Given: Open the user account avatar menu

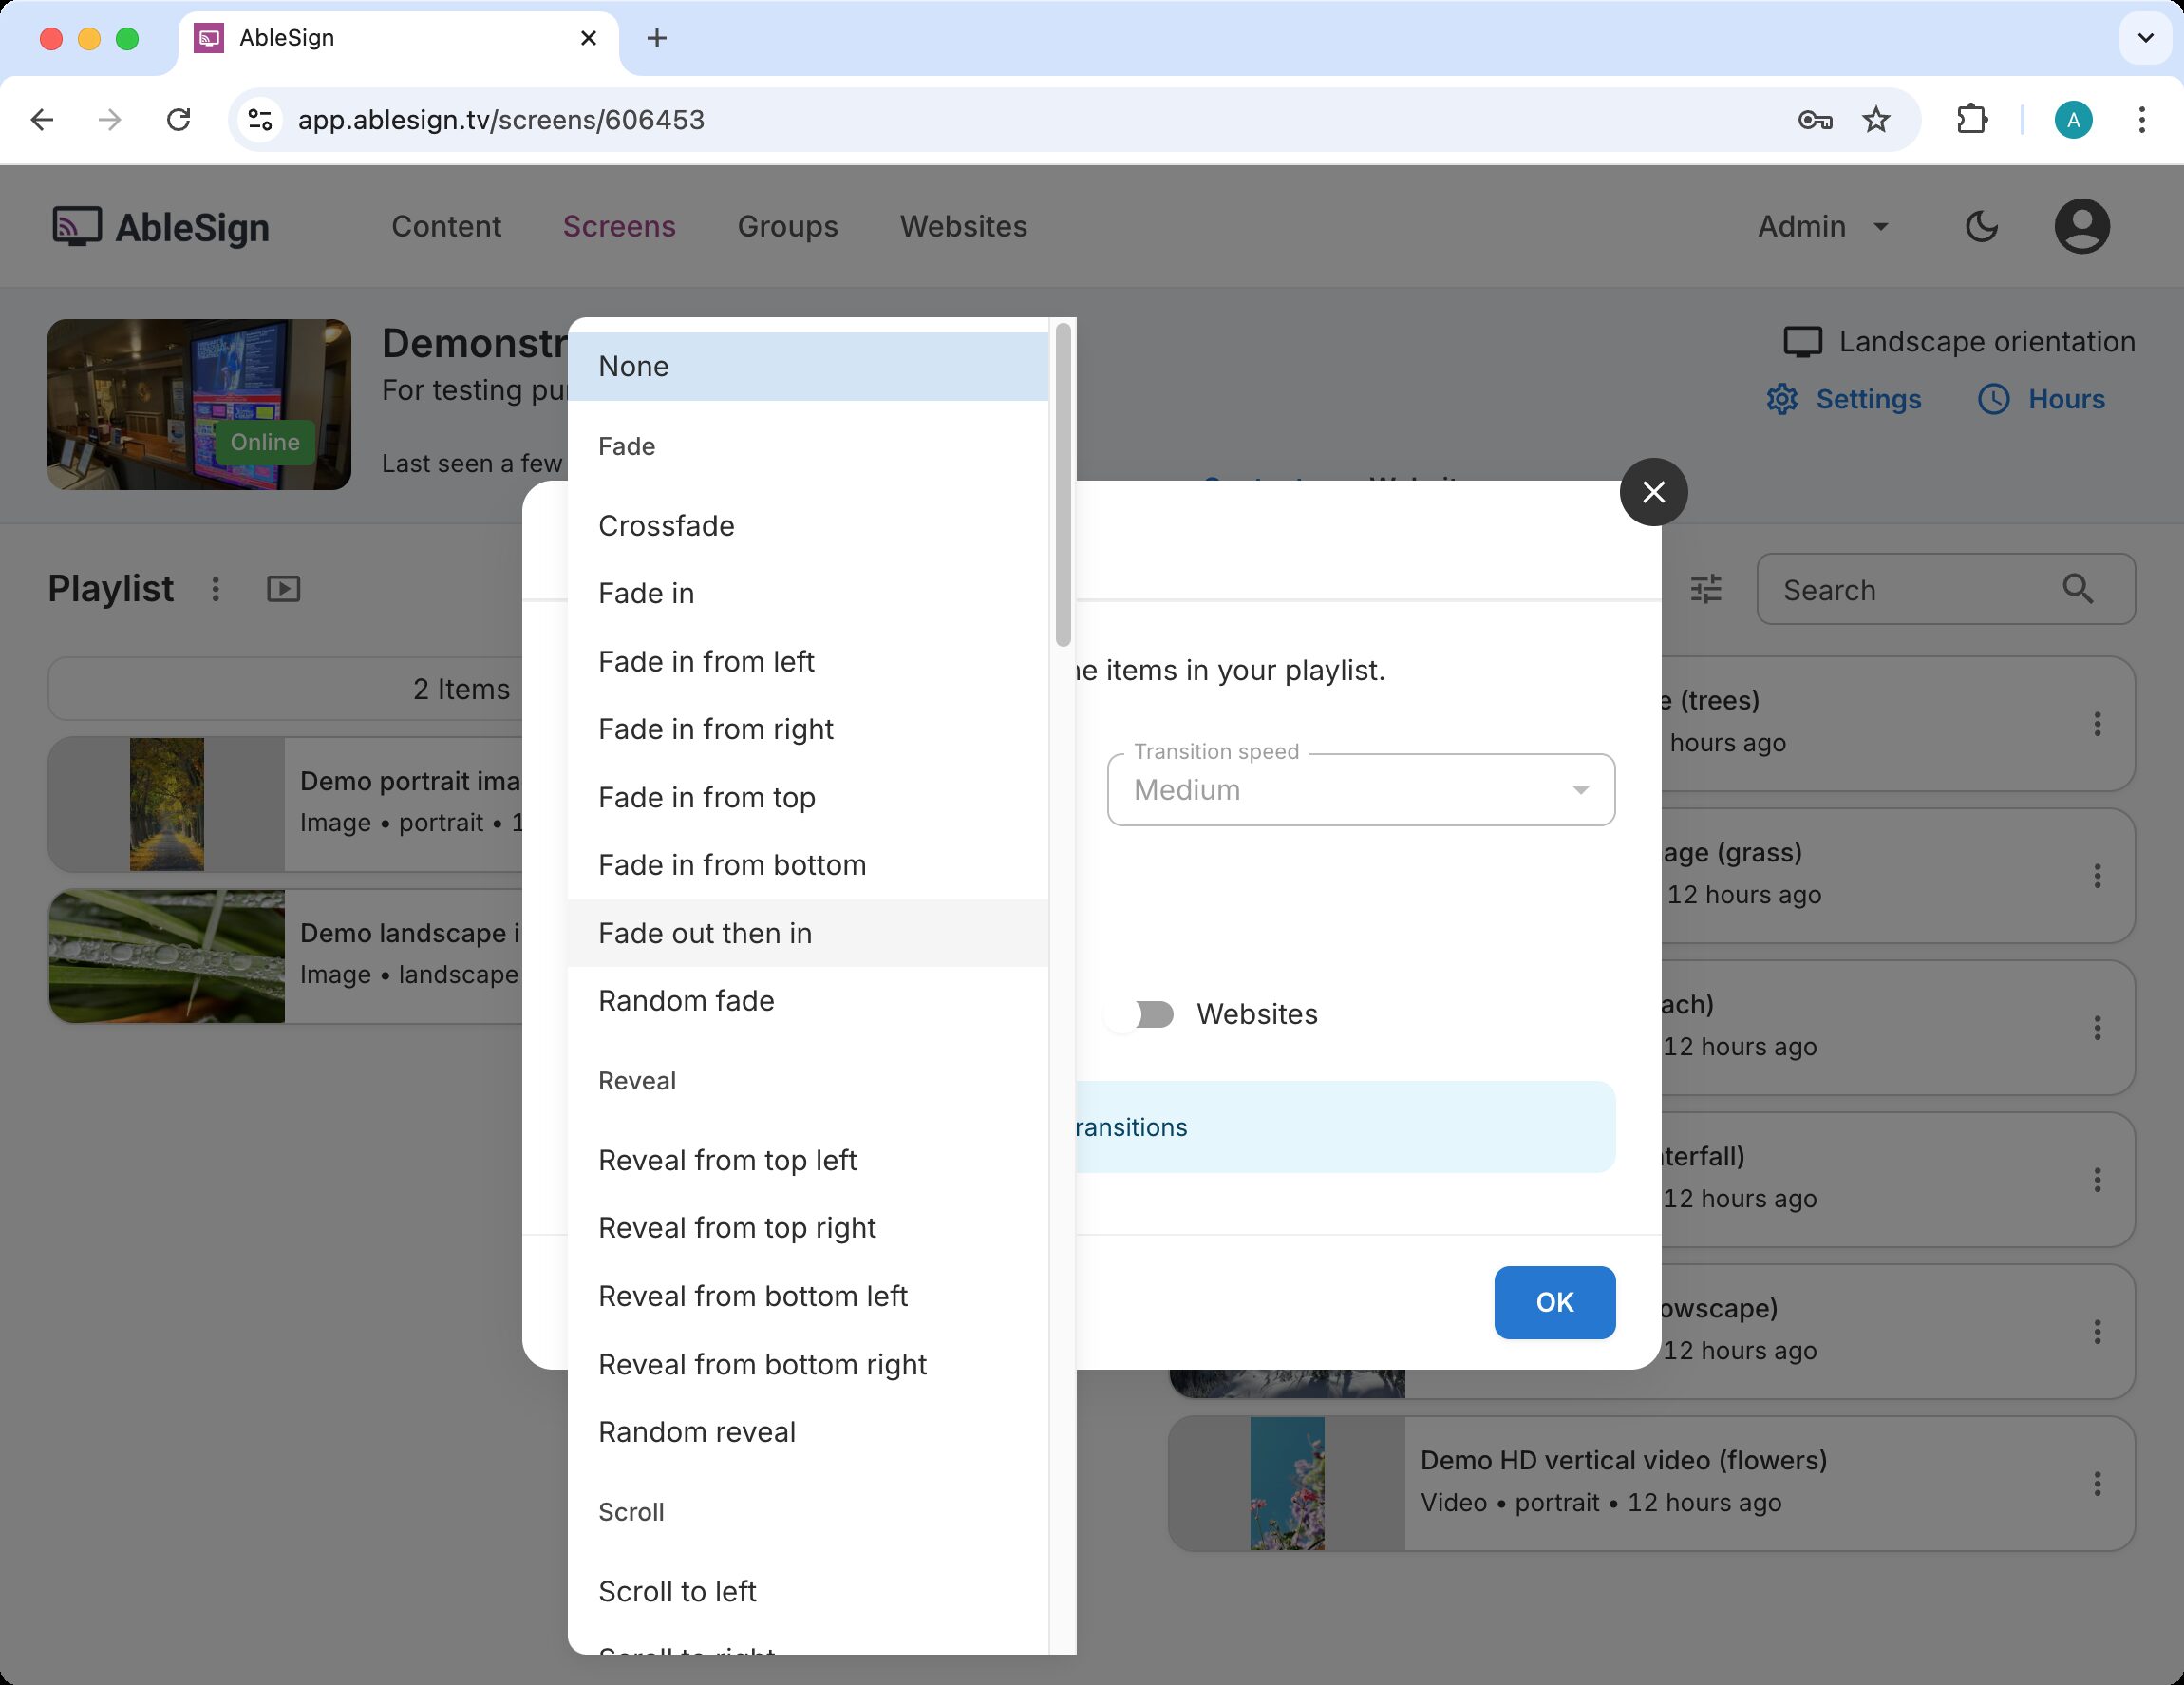Looking at the screenshot, I should coord(2081,226).
